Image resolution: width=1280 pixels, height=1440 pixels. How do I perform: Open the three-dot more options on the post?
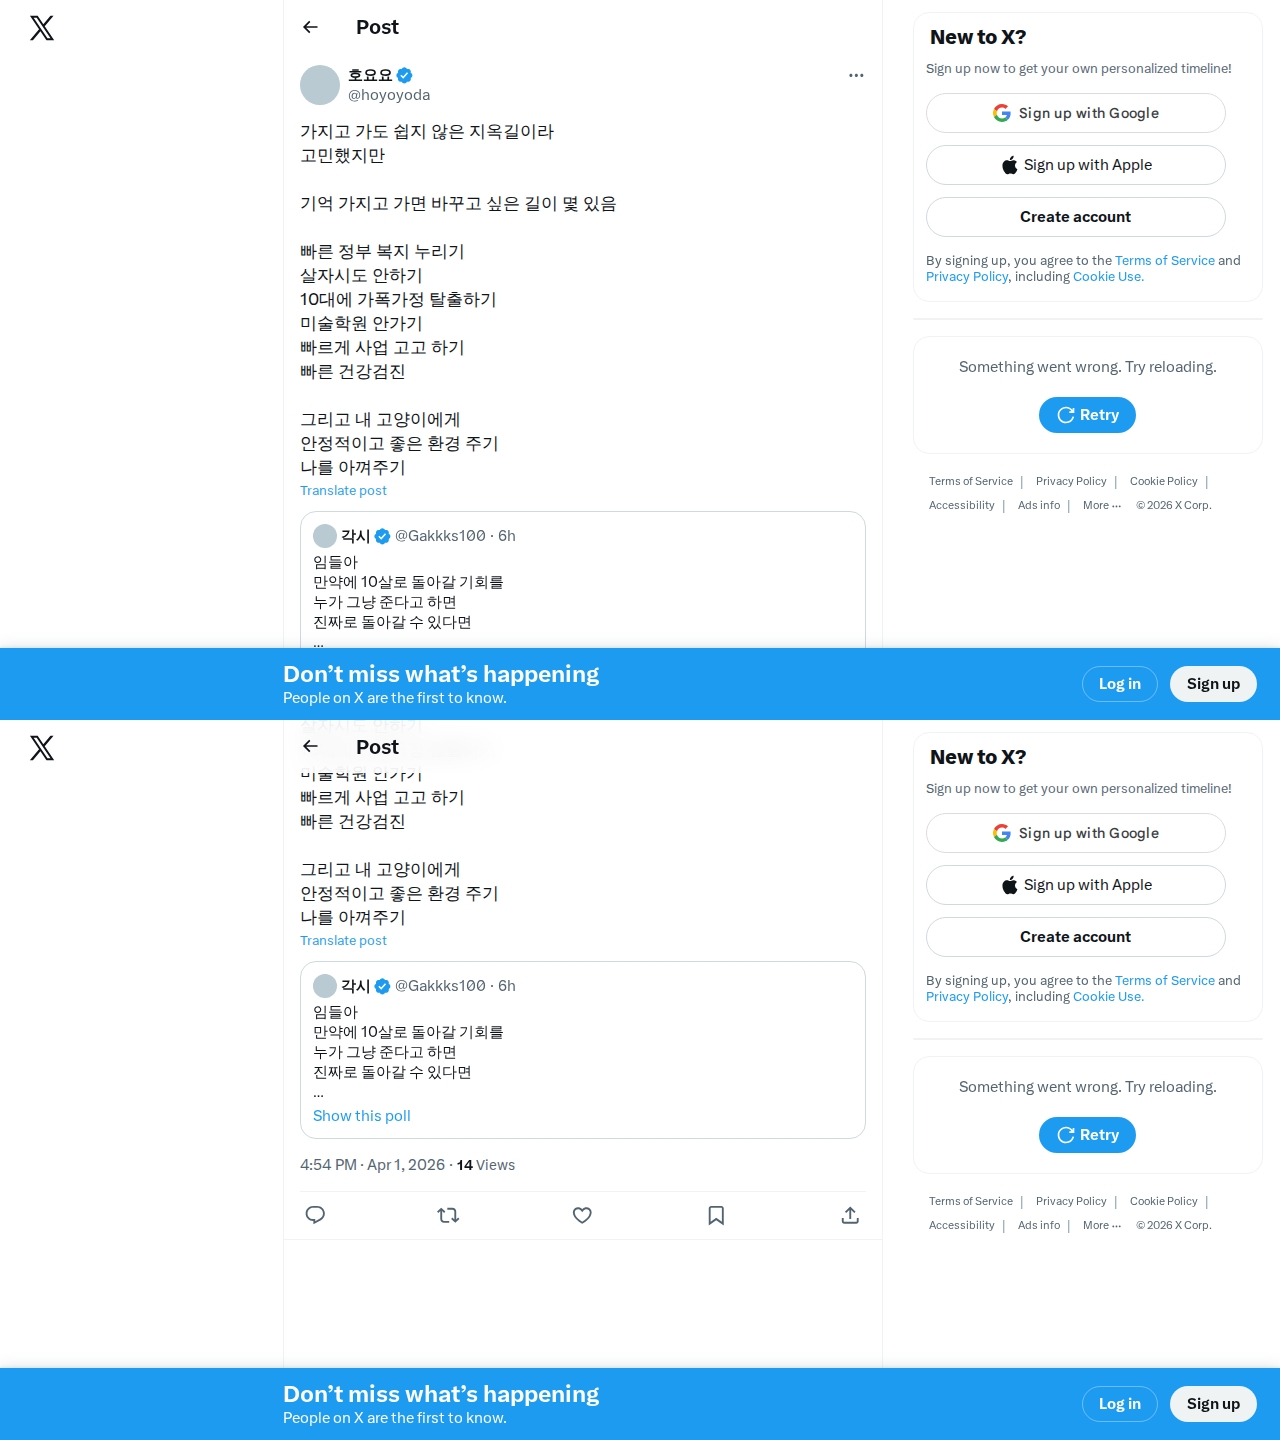(856, 75)
